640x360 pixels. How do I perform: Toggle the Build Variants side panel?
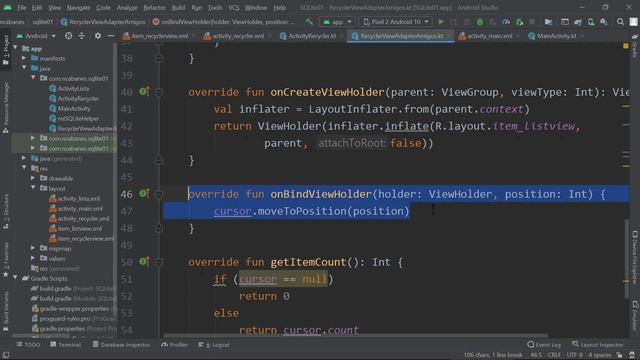point(6,310)
